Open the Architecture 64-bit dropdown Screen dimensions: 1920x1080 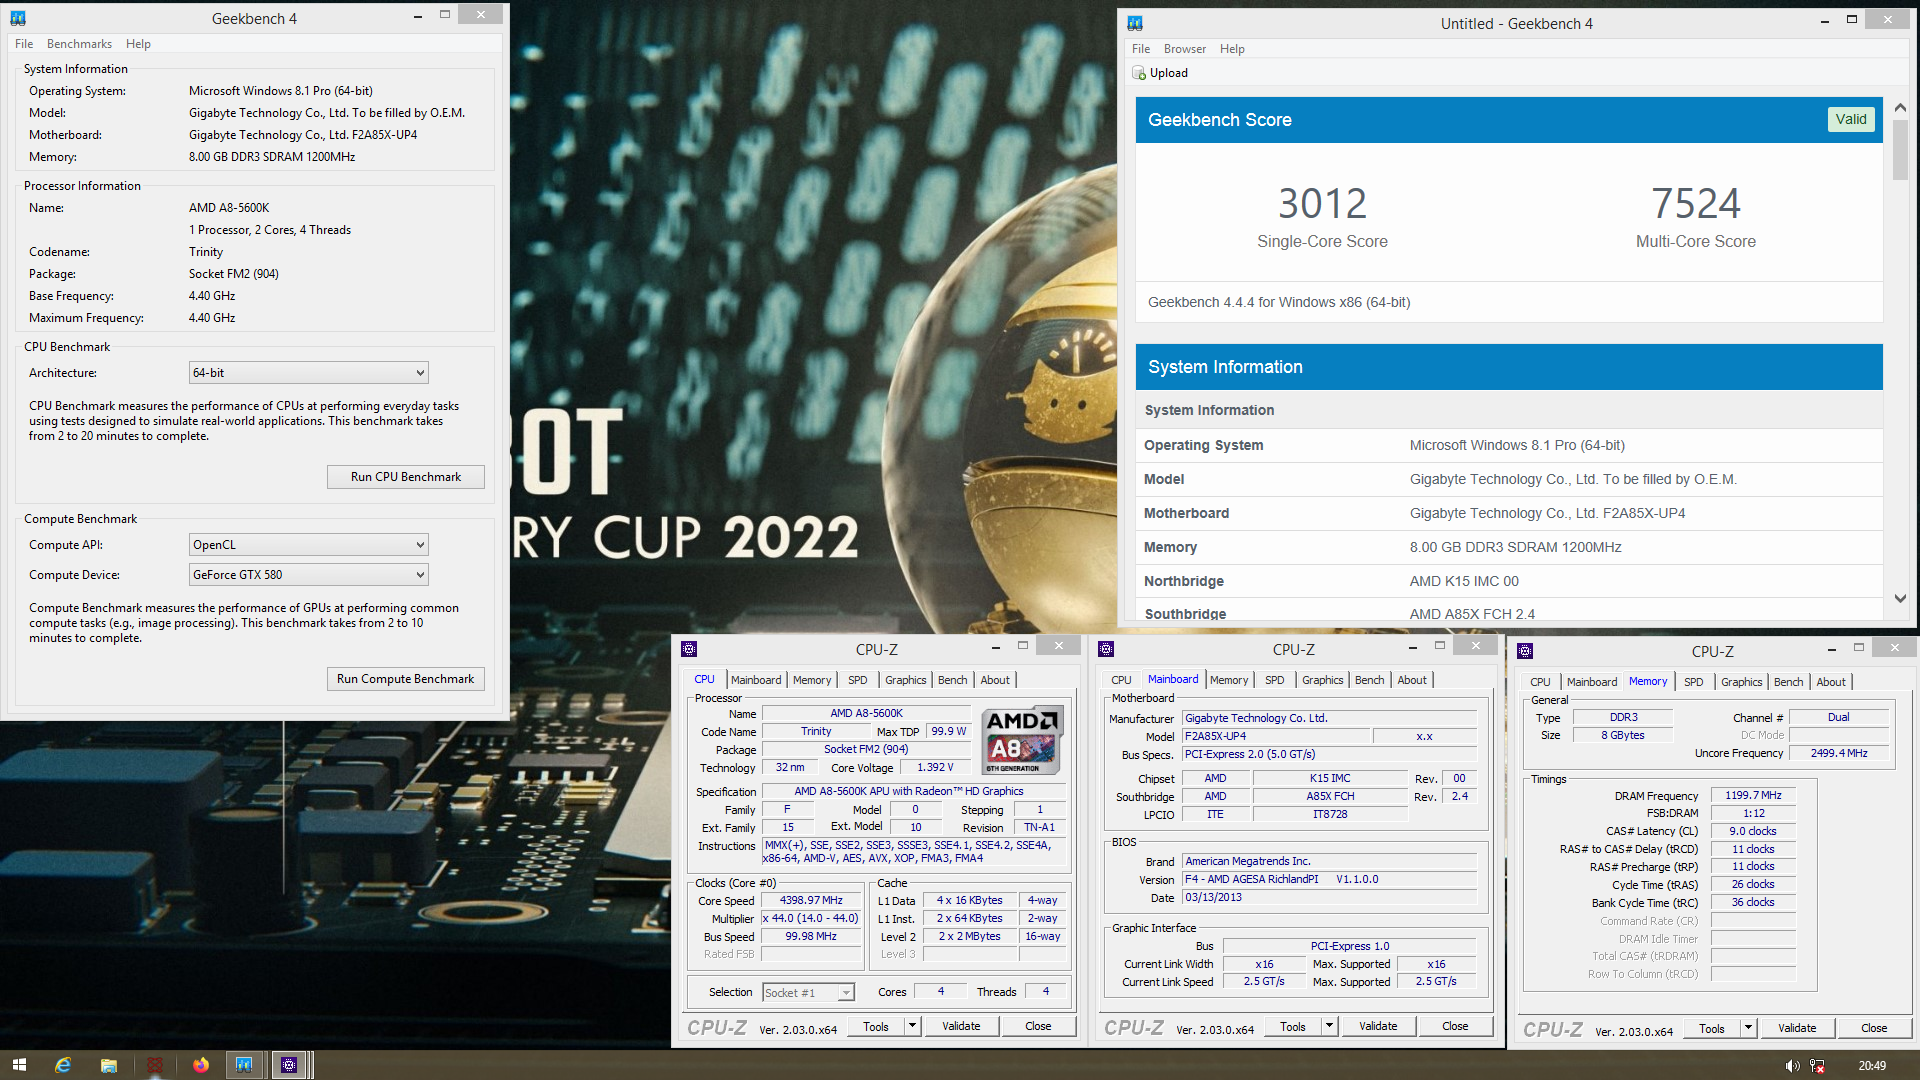point(309,373)
